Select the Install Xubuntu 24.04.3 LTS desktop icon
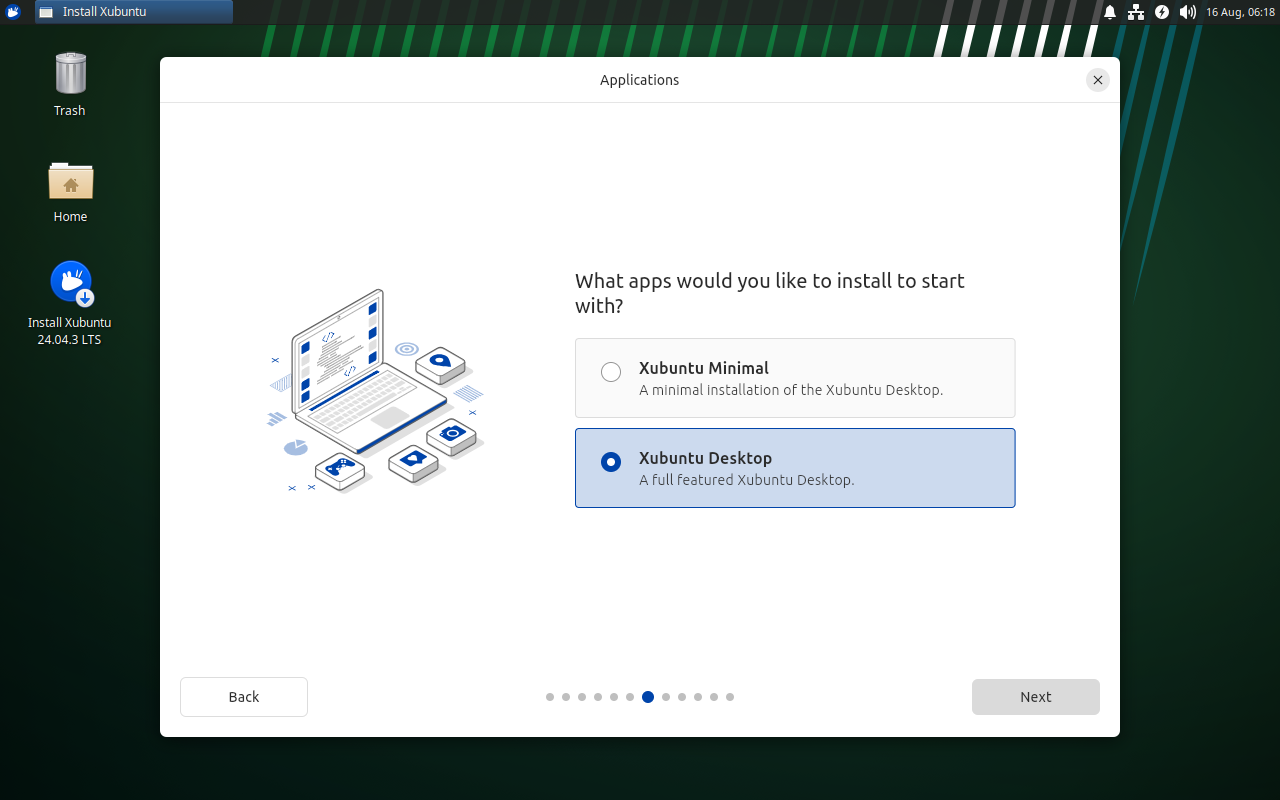The height and width of the screenshot is (800, 1280). coord(70,285)
